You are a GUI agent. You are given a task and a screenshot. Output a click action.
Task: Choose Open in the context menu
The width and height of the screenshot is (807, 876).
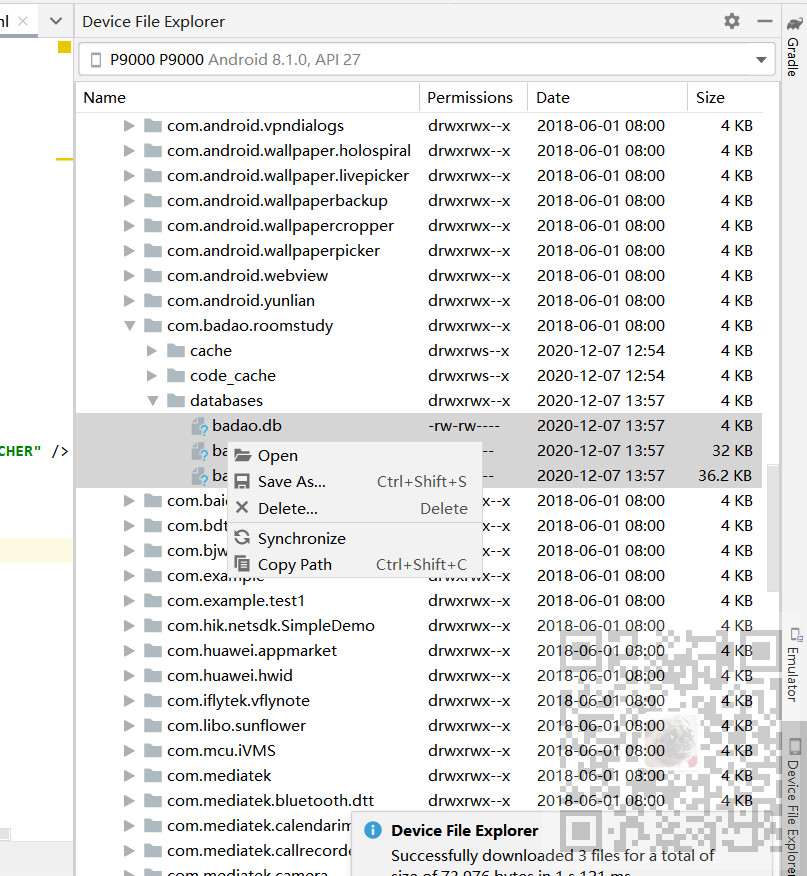[355, 456]
